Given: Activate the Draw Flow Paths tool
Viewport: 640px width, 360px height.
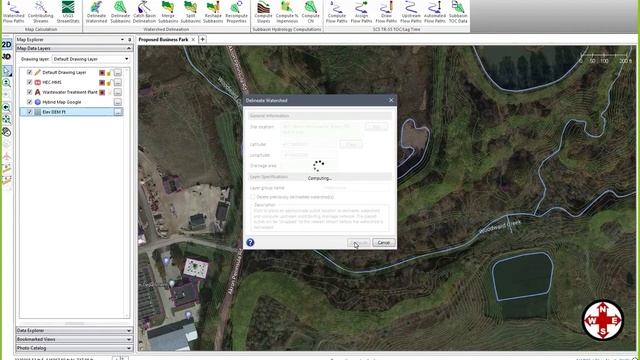Looking at the screenshot, I should [386, 13].
